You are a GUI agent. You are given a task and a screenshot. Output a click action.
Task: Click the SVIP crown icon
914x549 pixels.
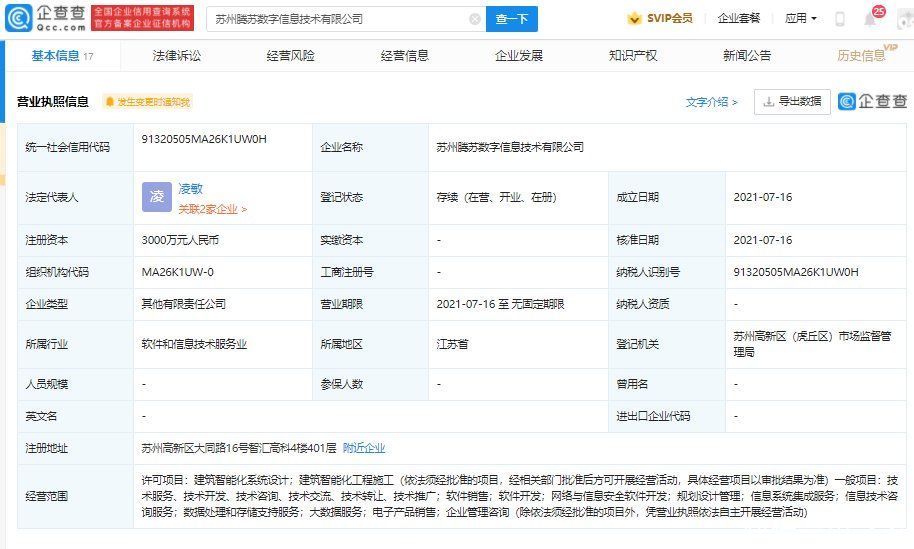634,19
